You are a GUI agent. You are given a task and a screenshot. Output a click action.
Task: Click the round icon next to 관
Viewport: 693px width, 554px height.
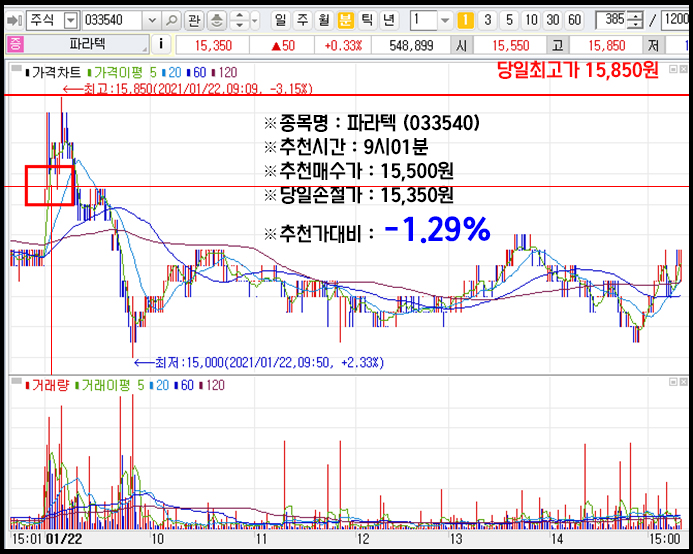217,20
